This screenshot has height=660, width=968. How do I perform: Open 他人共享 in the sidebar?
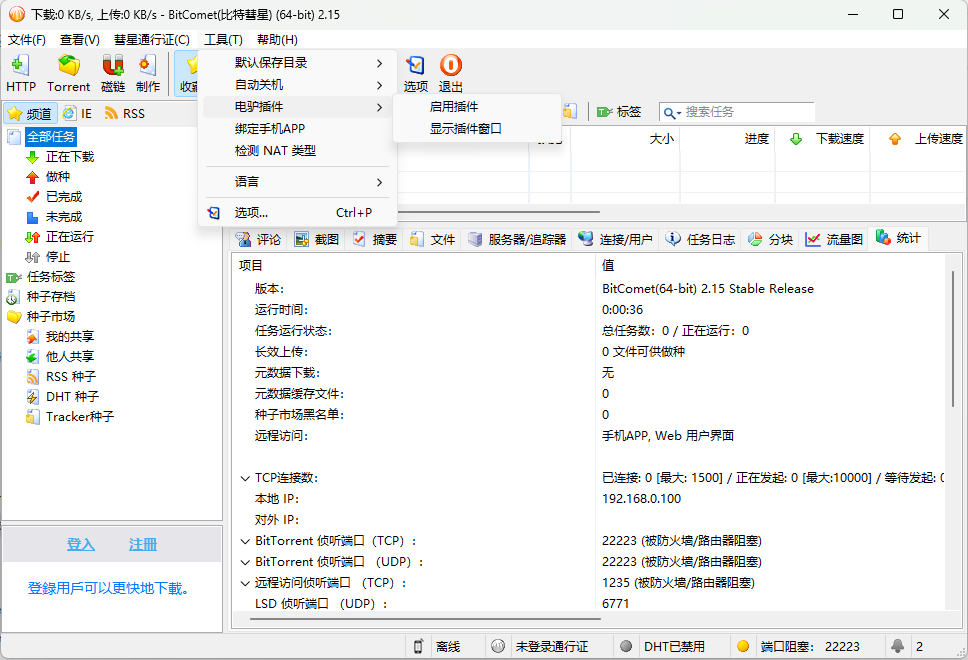(x=60, y=356)
